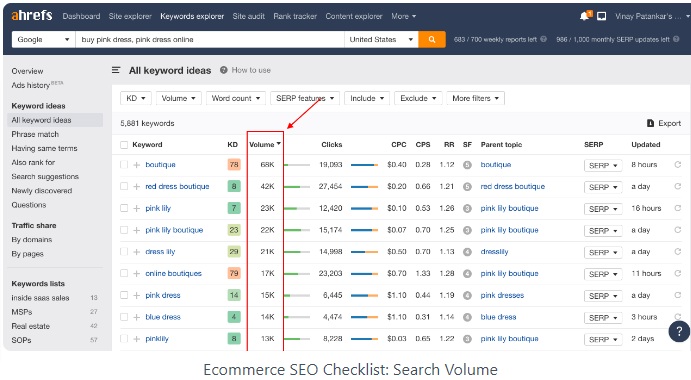Screen dimensions: 691x380
Task: Switch to Site explorer in the top navigation
Action: point(130,16)
